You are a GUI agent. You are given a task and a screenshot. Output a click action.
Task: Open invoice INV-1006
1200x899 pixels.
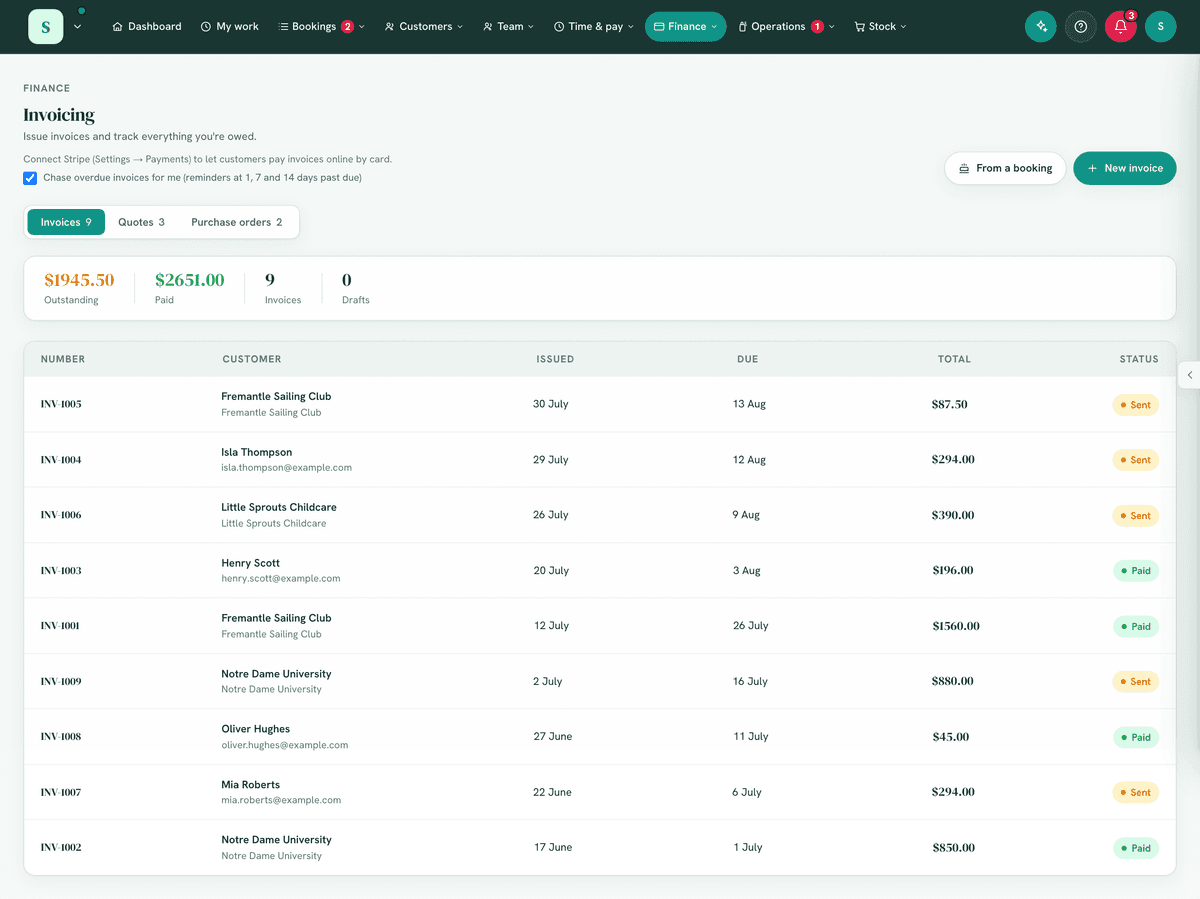click(x=61, y=515)
